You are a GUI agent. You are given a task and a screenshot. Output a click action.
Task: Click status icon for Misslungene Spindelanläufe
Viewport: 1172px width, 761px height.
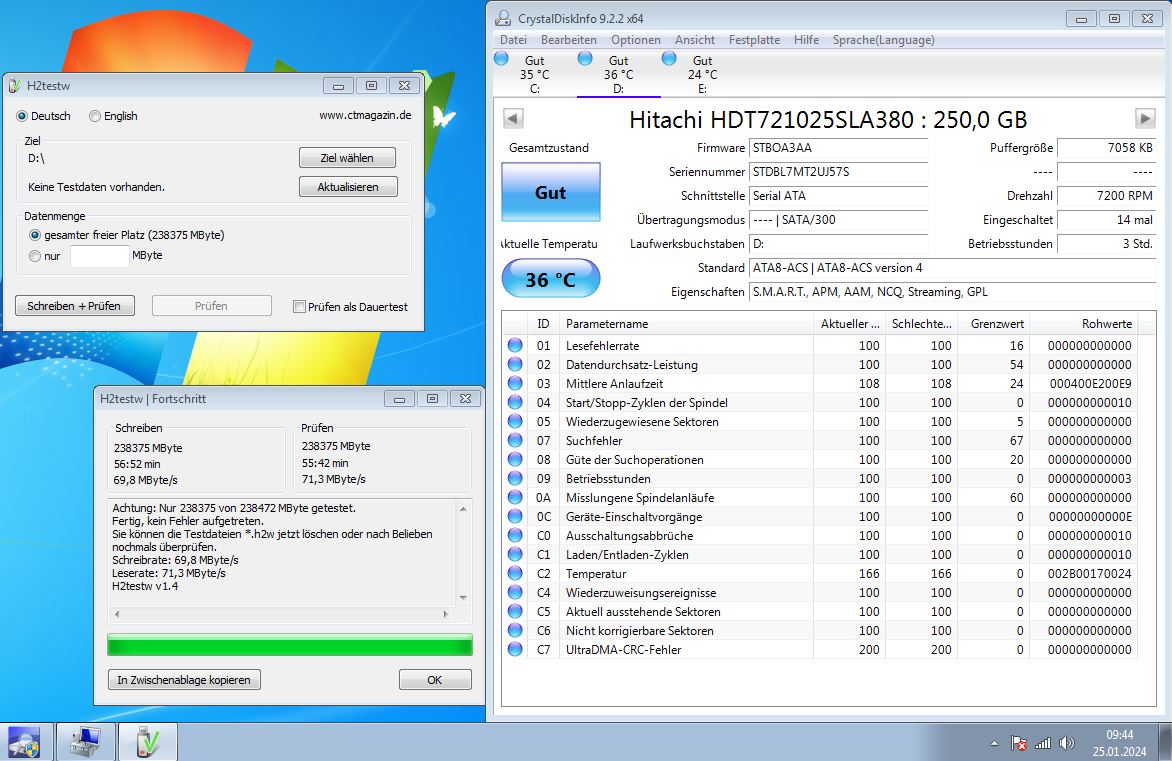515,497
